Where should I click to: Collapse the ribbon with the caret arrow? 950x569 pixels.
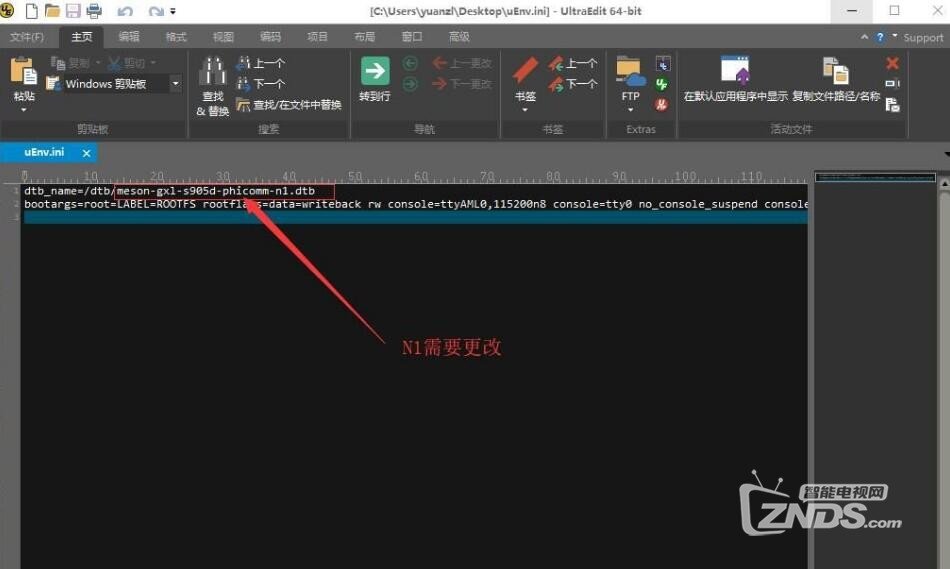pyautogui.click(x=865, y=37)
